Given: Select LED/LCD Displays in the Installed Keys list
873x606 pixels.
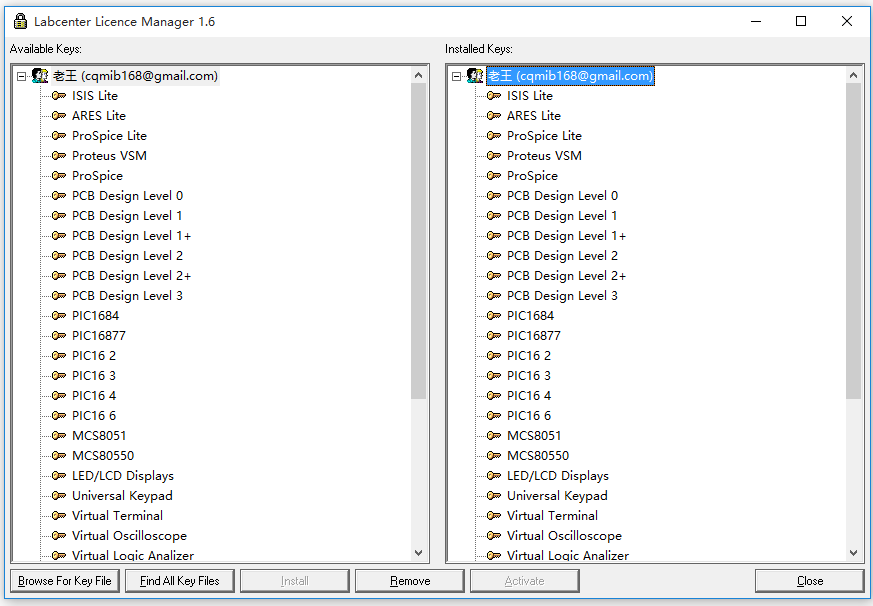Looking at the screenshot, I should (x=557, y=476).
